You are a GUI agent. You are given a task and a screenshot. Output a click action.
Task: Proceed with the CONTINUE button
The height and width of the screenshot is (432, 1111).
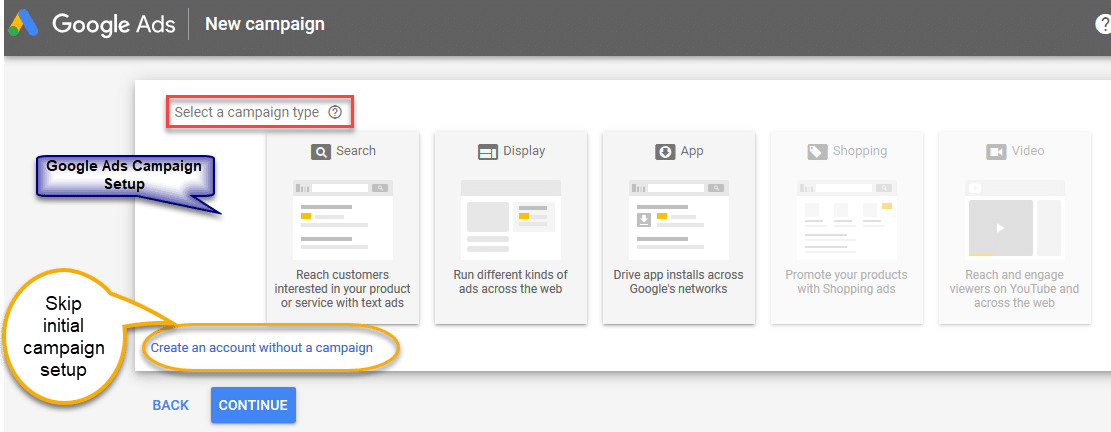(x=253, y=405)
